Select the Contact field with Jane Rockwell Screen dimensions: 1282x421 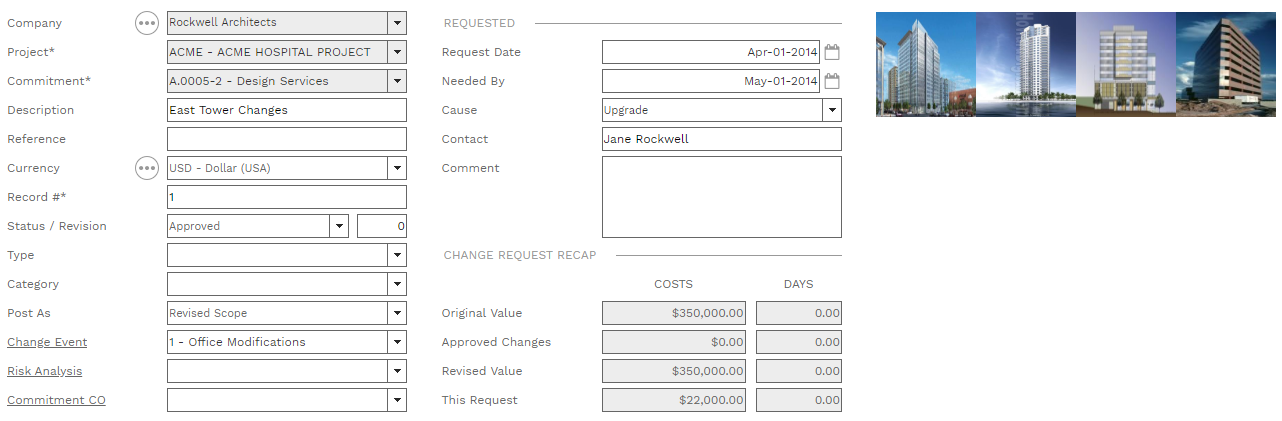721,139
